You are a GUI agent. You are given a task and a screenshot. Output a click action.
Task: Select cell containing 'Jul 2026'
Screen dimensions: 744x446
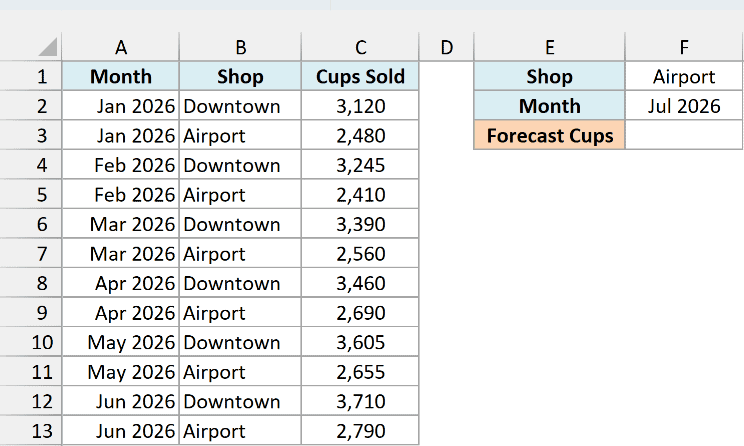point(684,106)
